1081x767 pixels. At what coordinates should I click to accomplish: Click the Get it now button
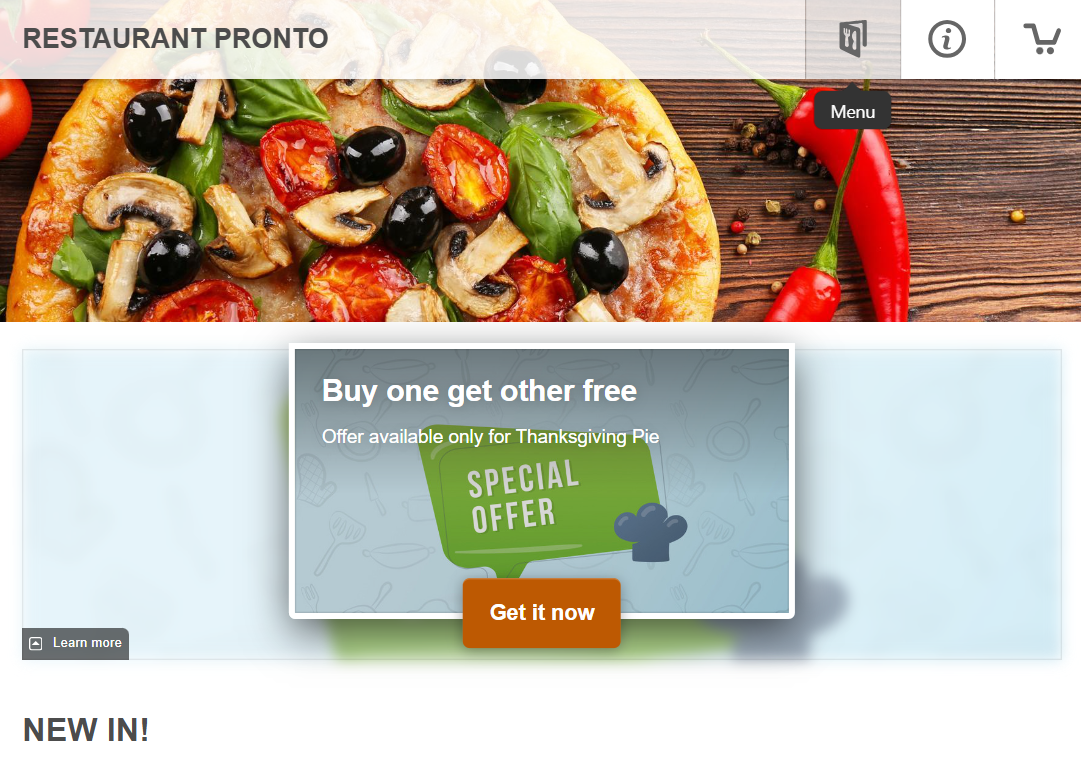coord(542,613)
